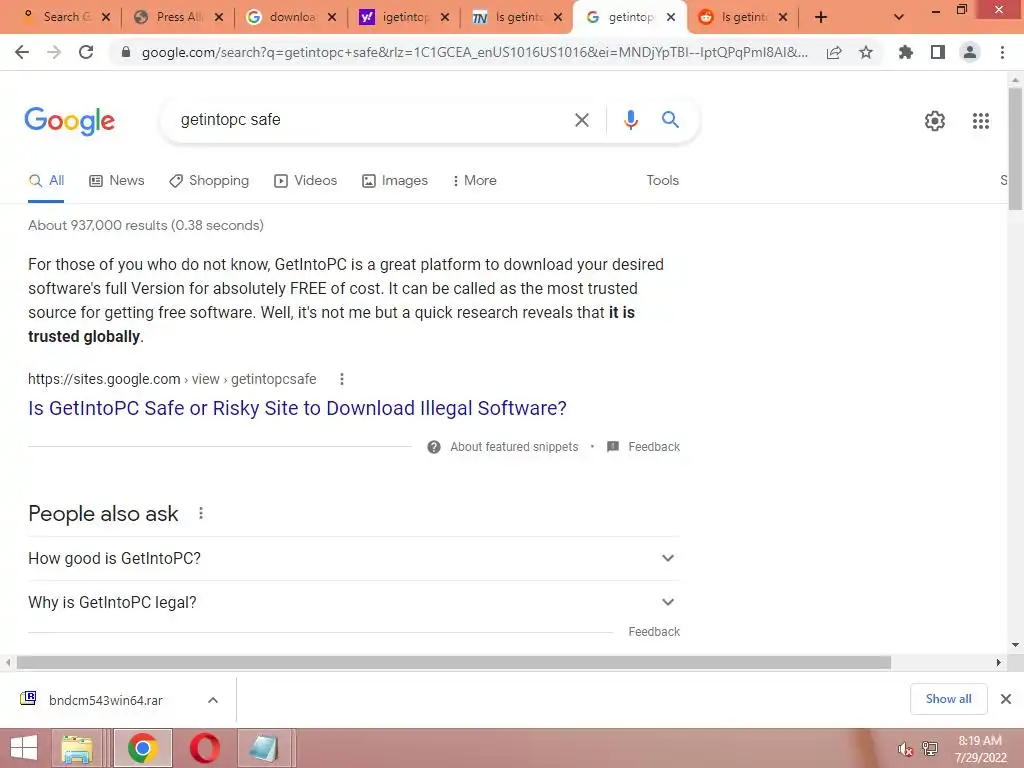Click the muted volume tray icon

pos(904,750)
